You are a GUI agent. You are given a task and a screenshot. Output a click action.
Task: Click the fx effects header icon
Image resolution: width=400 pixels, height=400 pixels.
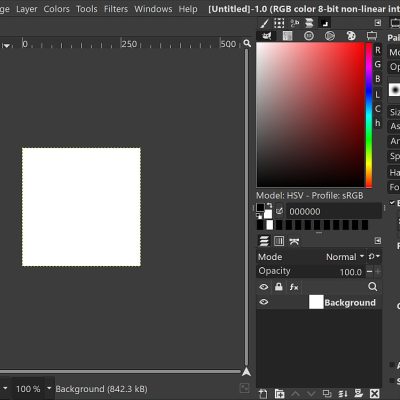[294, 287]
